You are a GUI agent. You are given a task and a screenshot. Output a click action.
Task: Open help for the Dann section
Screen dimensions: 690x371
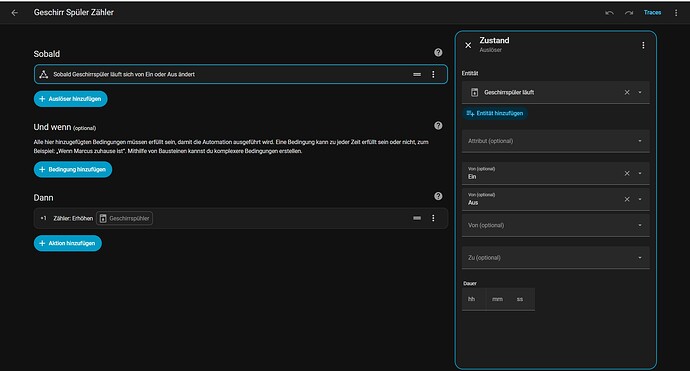[x=438, y=196]
